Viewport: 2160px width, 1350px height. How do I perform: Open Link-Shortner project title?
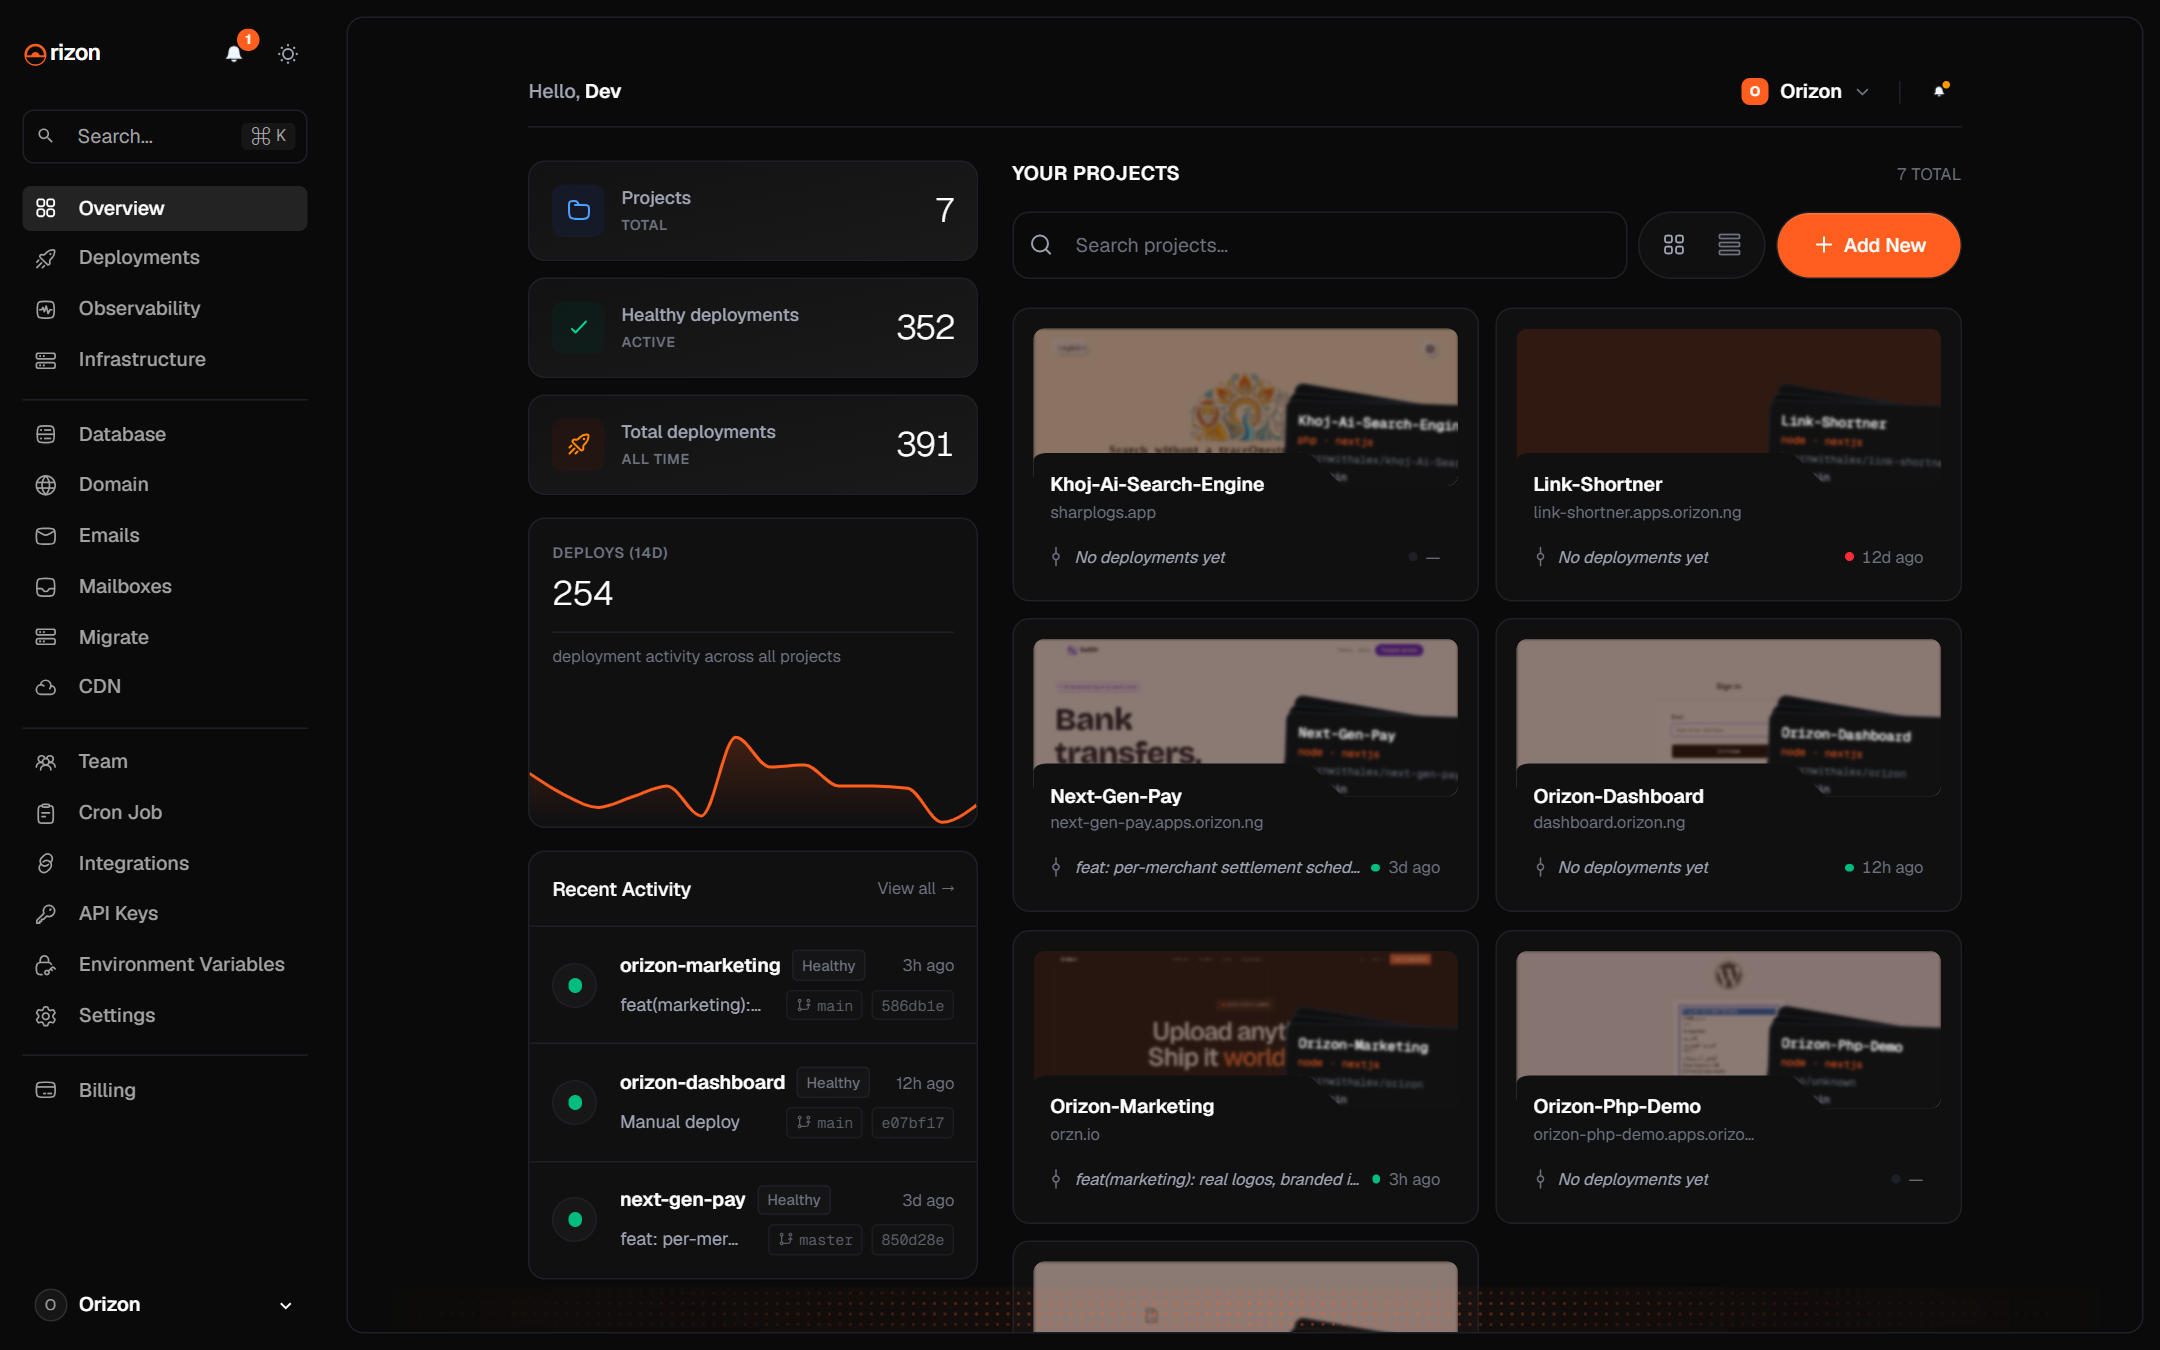1597,484
